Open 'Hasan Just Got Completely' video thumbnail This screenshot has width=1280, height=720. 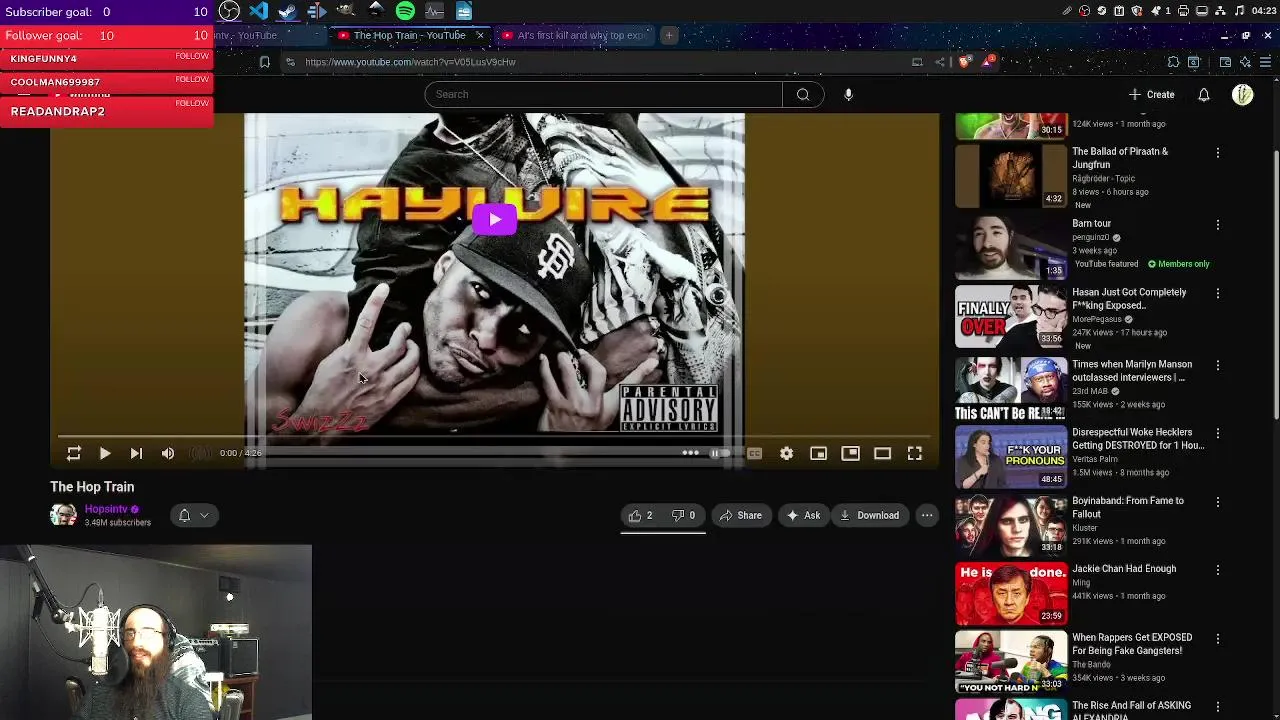(1011, 316)
